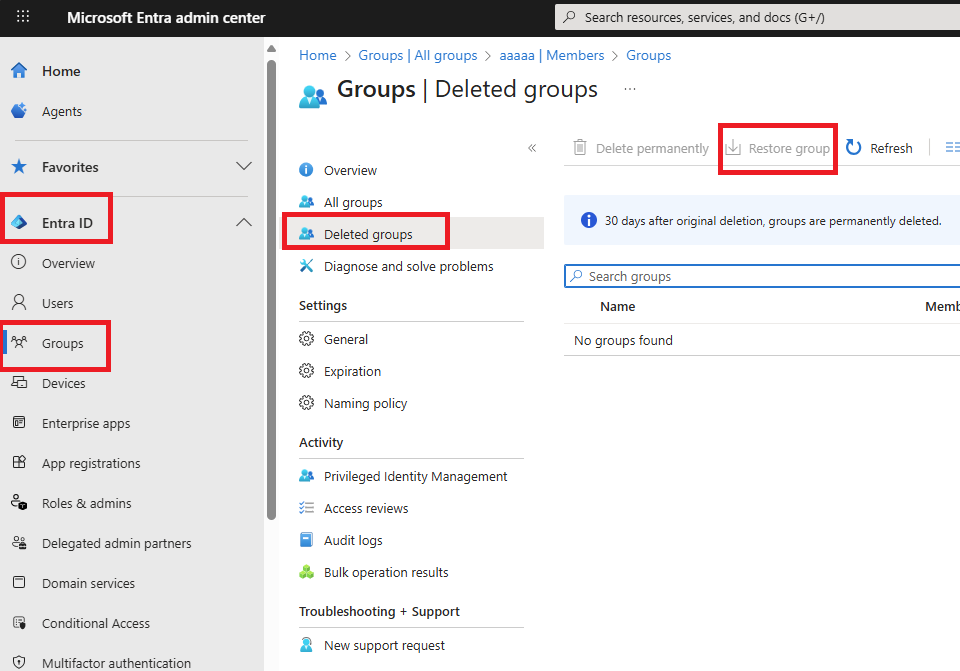Open the app launcher waffle icon
This screenshot has width=960, height=671.
(x=23, y=17)
